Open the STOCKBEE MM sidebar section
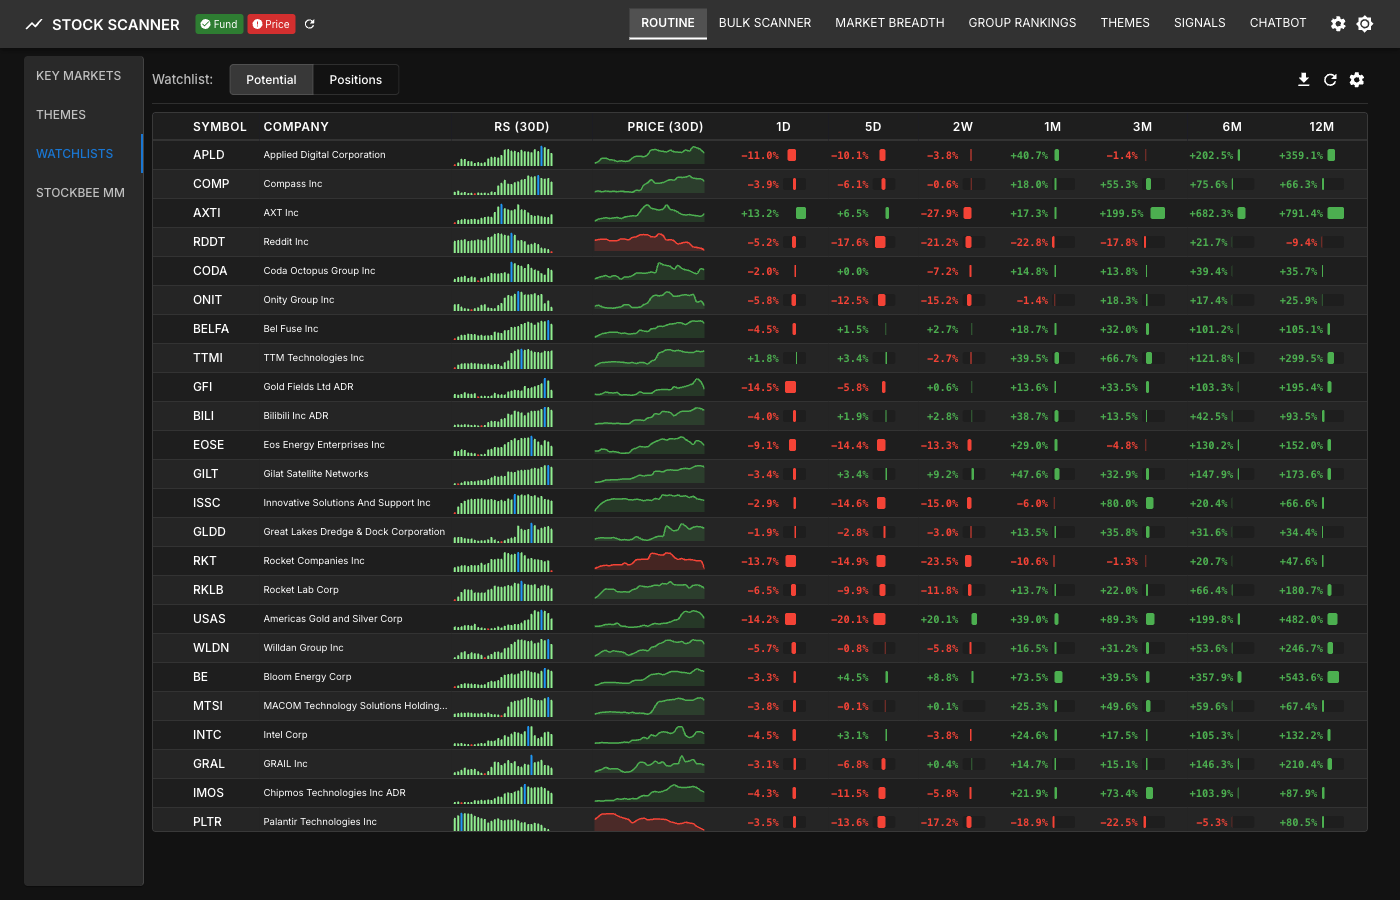Image resolution: width=1400 pixels, height=900 pixels. 80,192
